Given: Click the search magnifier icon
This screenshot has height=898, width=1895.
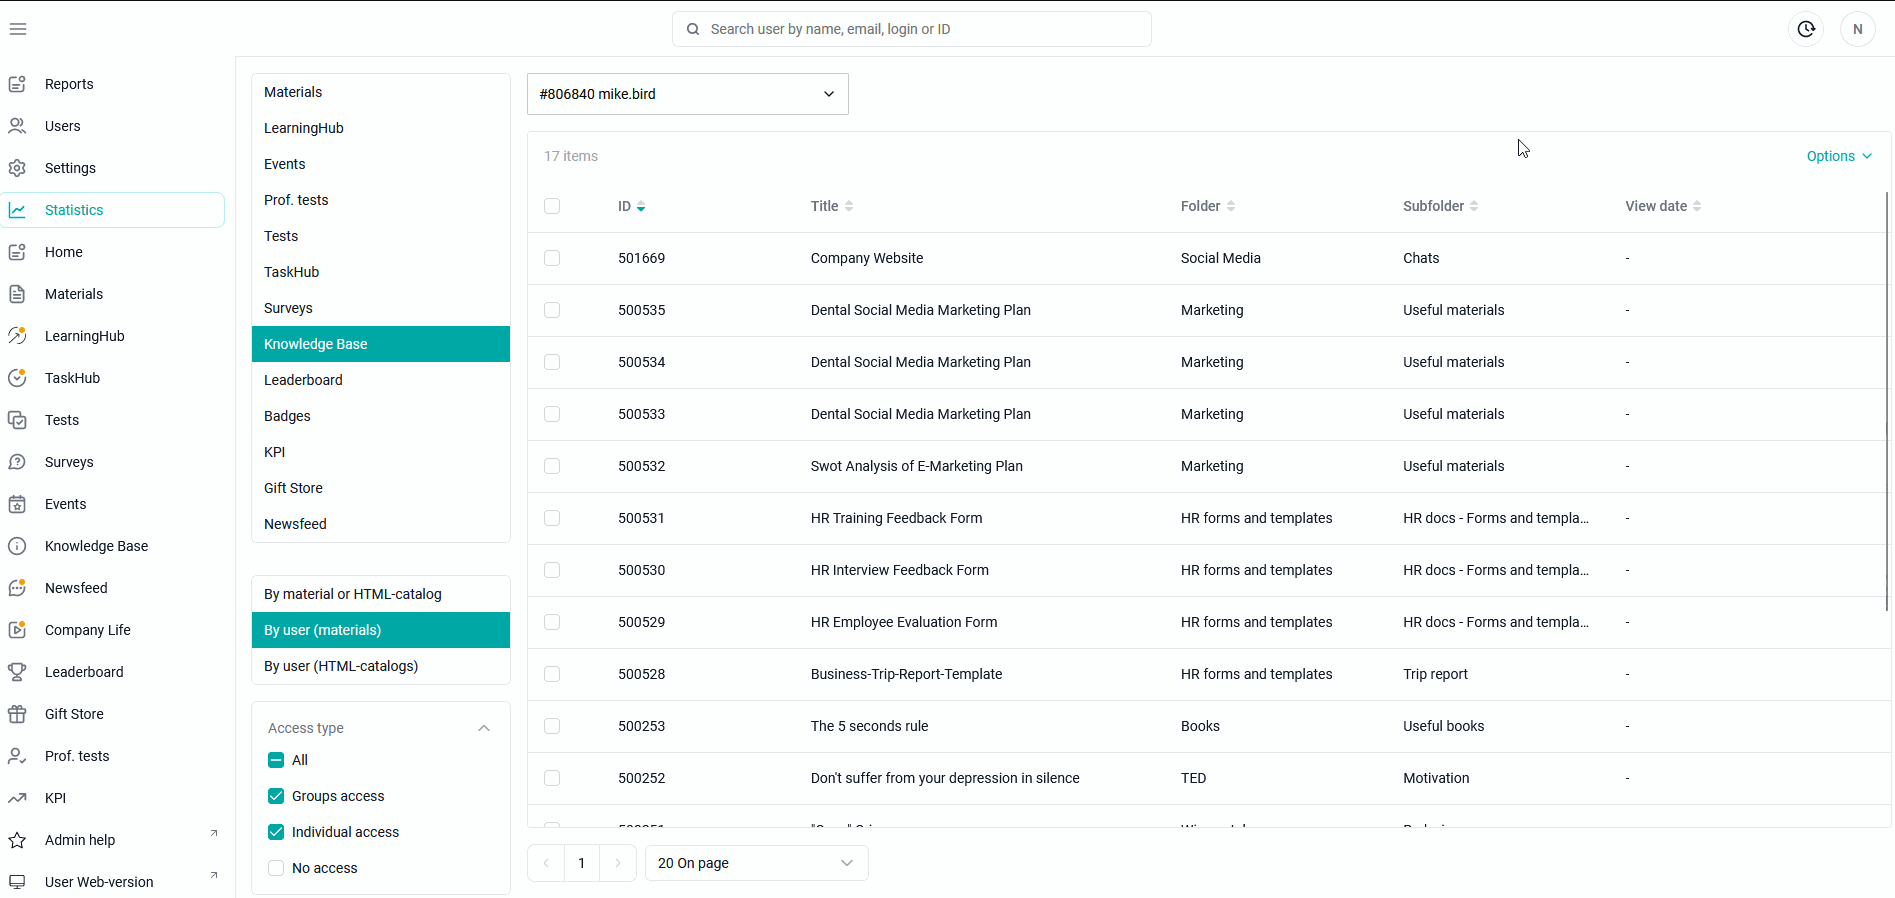Looking at the screenshot, I should [693, 29].
